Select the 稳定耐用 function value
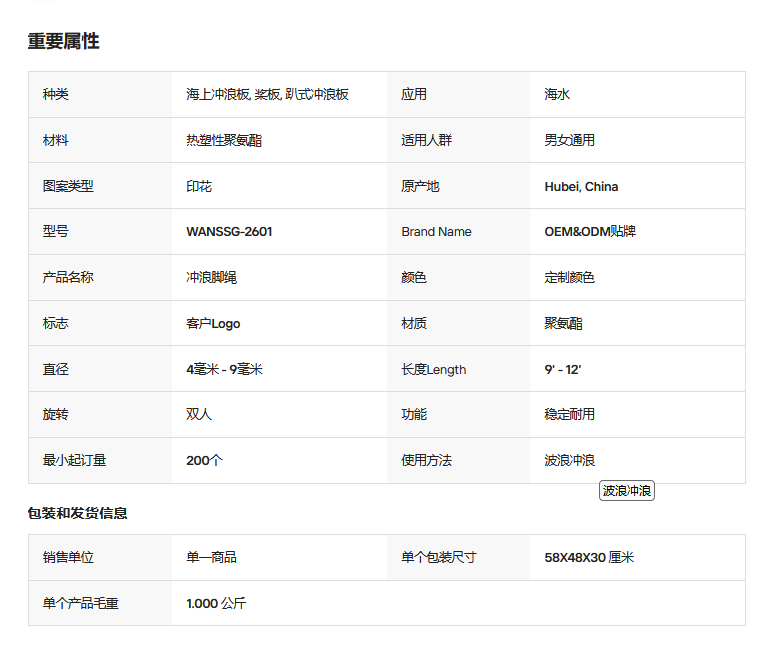764x653 pixels. click(570, 414)
